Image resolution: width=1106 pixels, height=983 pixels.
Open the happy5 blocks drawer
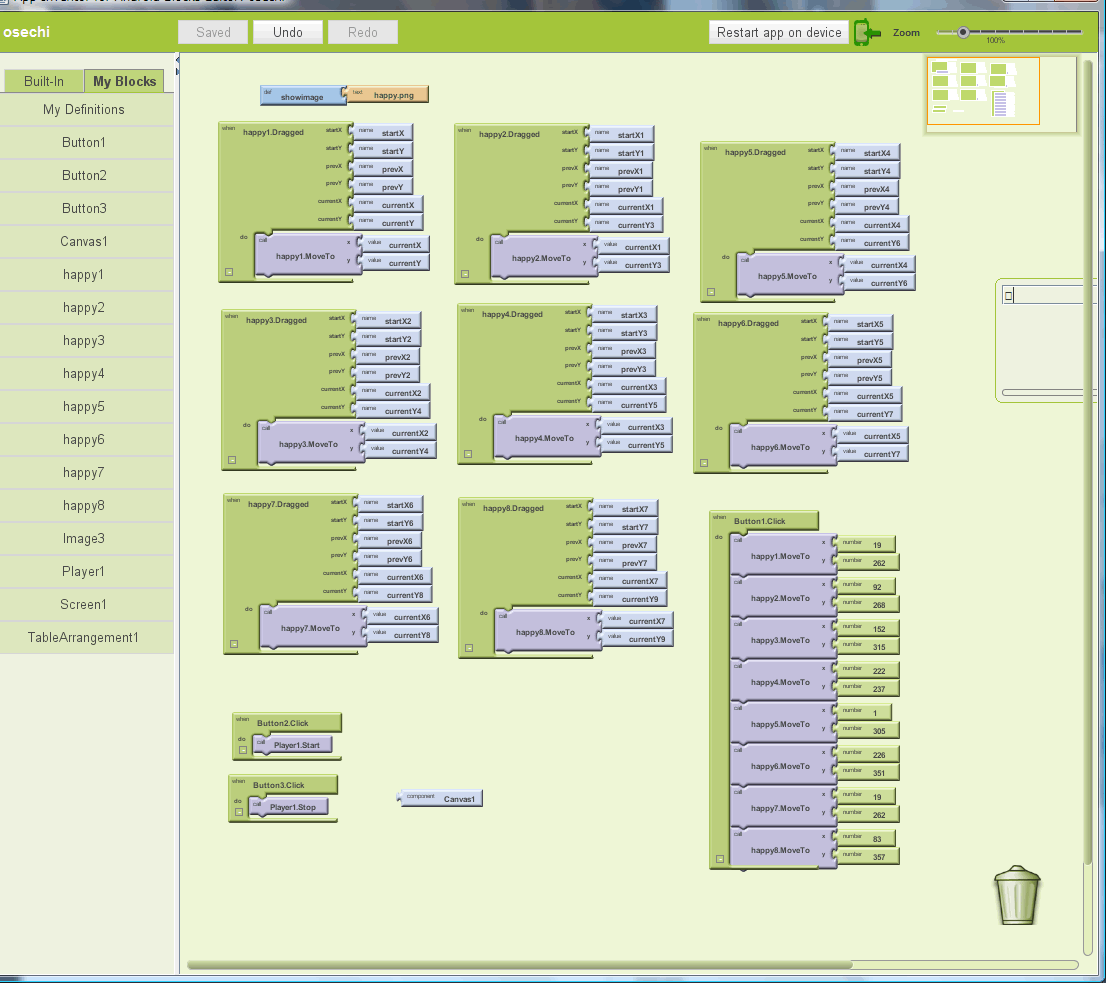[x=84, y=407]
